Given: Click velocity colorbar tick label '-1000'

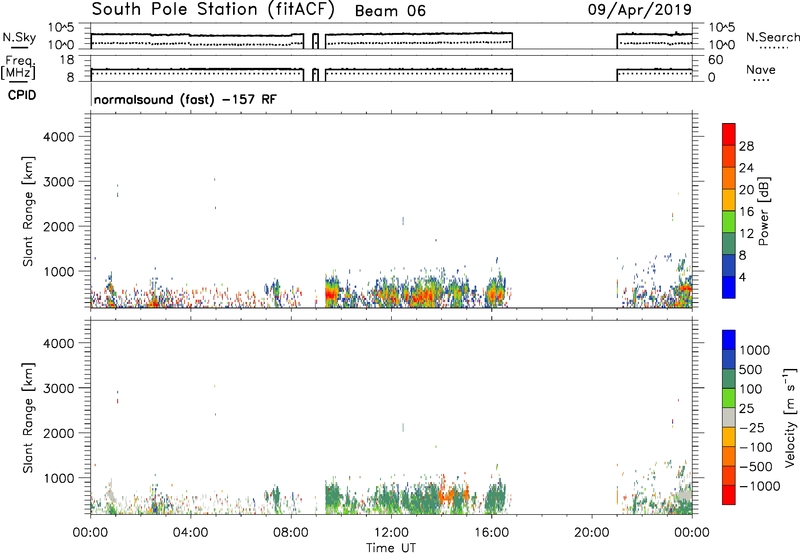Looking at the screenshot, I should (759, 486).
